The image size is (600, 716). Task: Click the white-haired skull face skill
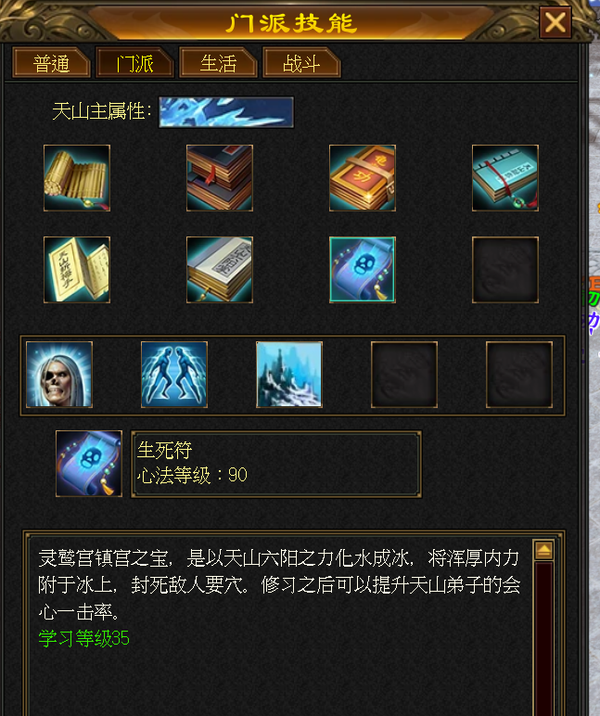(x=59, y=374)
